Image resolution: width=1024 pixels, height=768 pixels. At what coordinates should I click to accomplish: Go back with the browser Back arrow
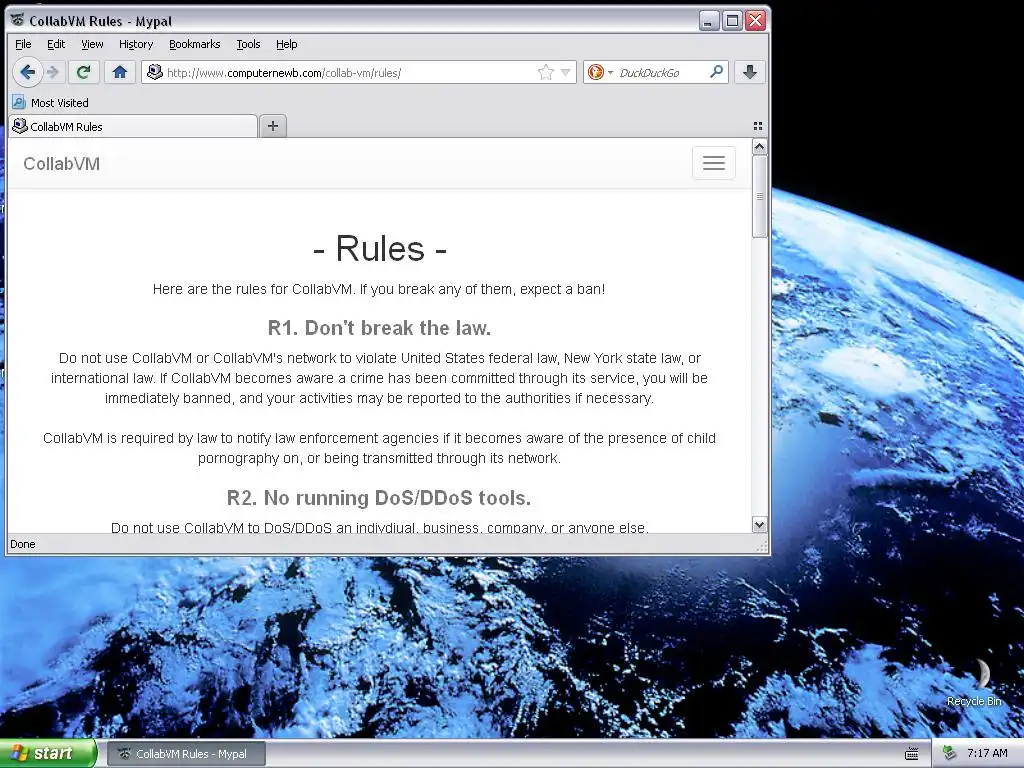27,72
